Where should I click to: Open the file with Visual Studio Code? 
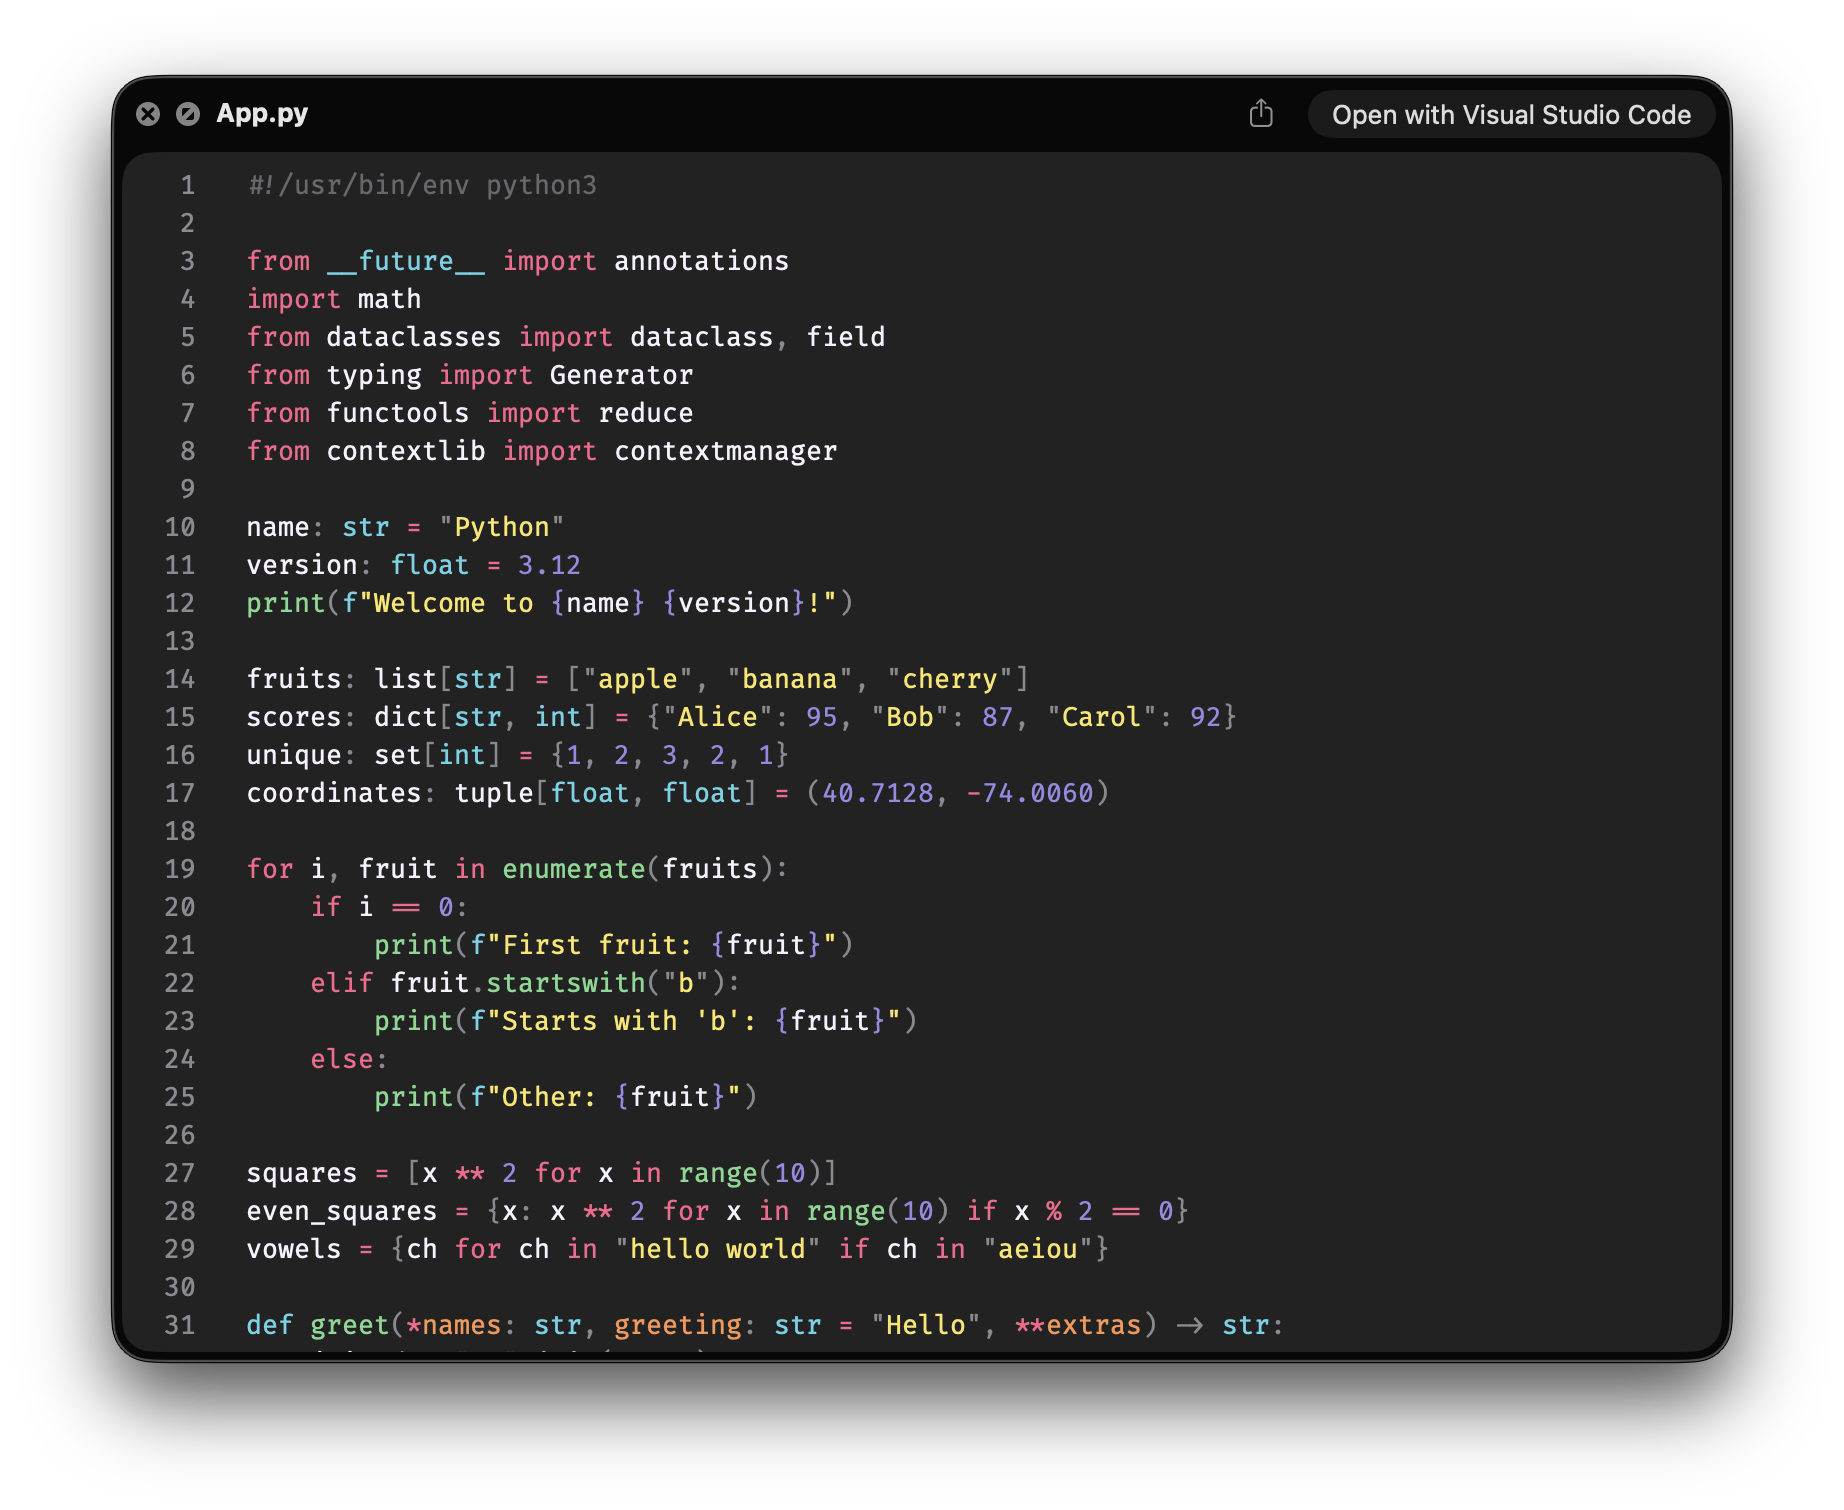tap(1510, 114)
